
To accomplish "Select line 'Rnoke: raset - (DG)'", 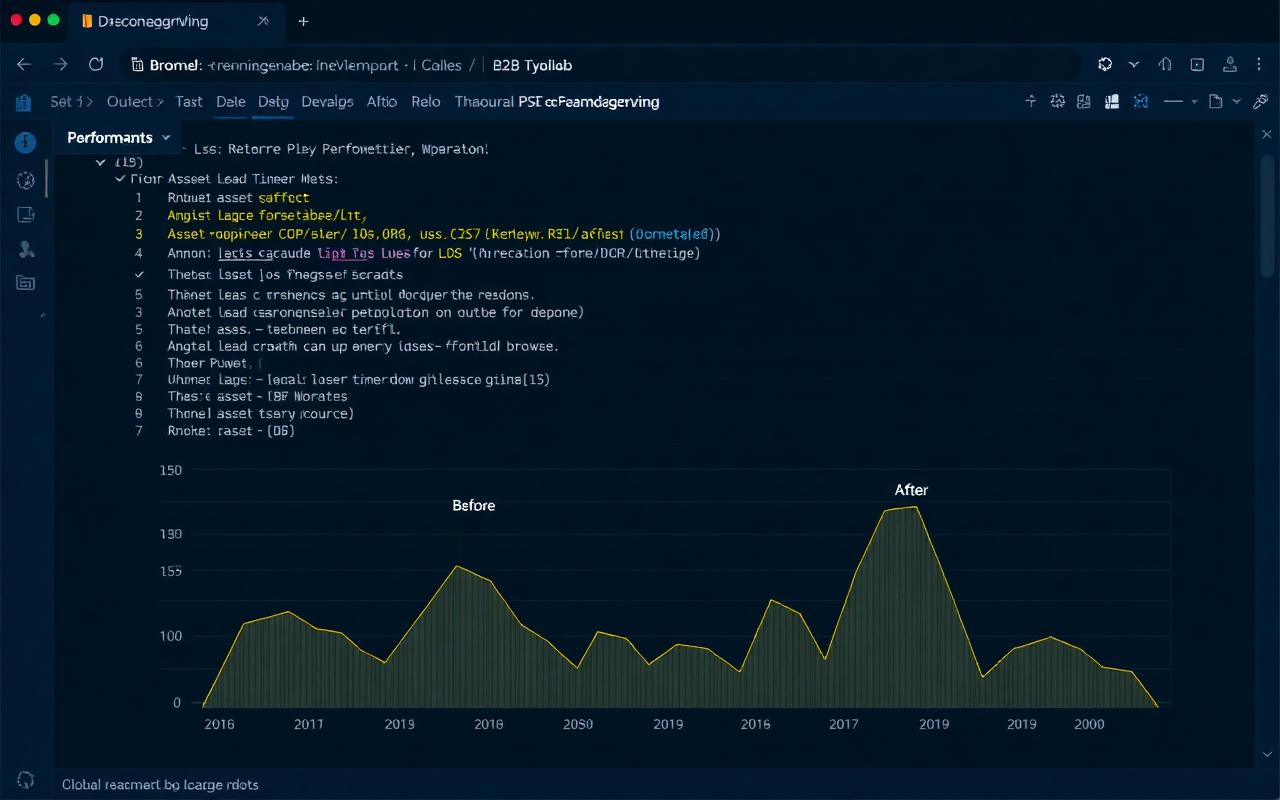I will pyautogui.click(x=230, y=431).
